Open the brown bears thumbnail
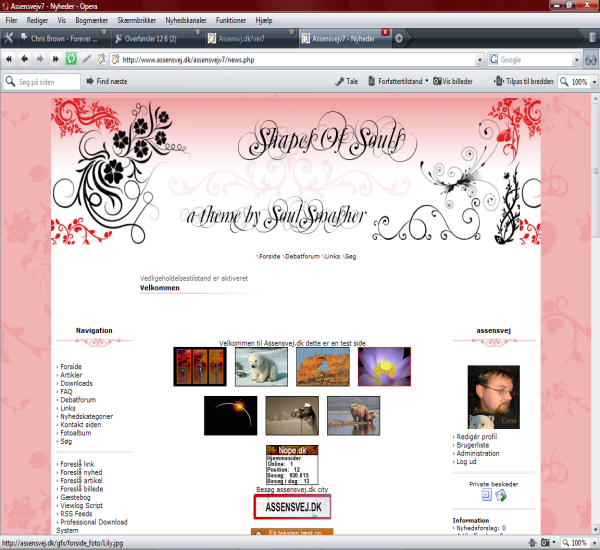600x550 pixels. point(354,416)
